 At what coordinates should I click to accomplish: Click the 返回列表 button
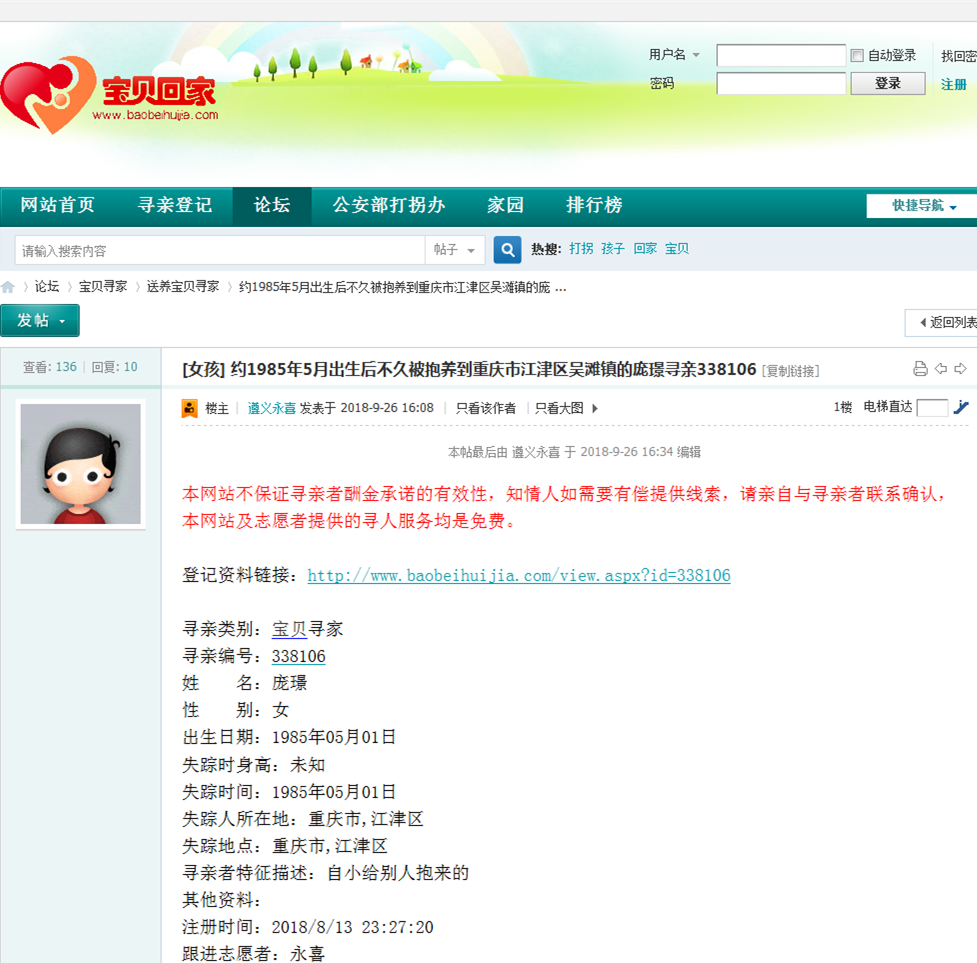coord(941,323)
